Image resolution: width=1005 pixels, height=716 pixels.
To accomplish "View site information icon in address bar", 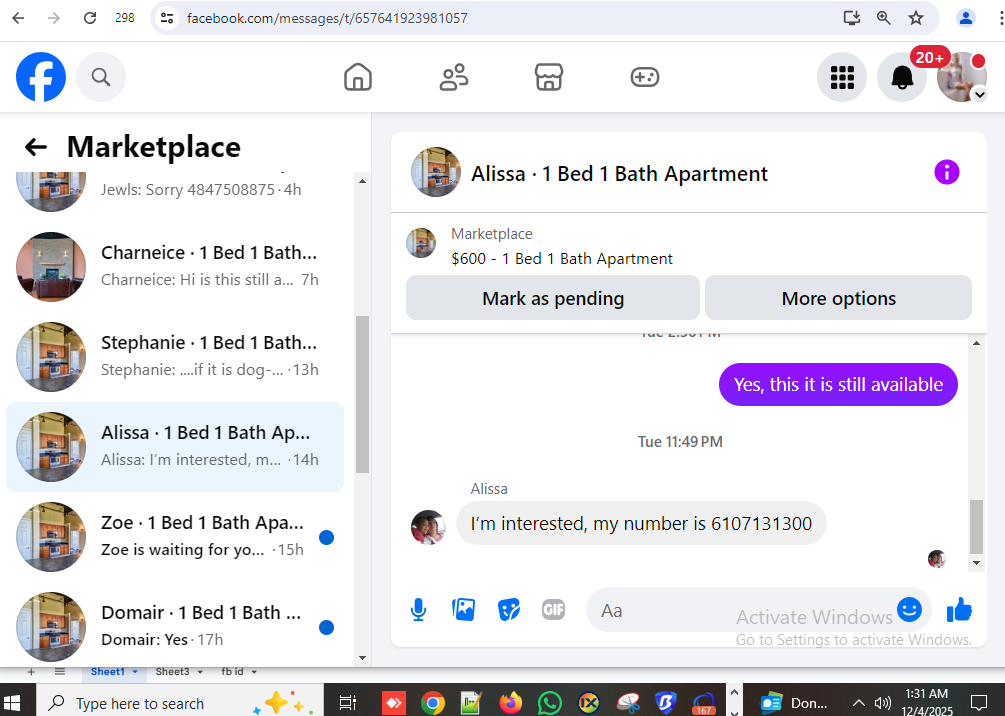I will pos(167,18).
